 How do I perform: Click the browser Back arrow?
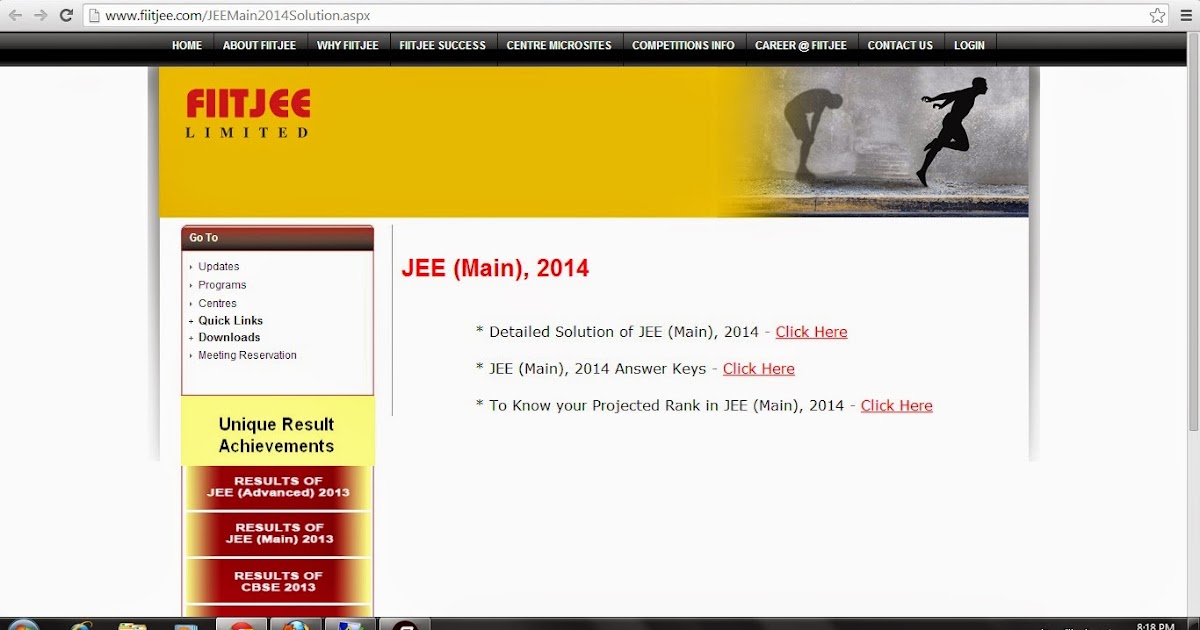15,15
